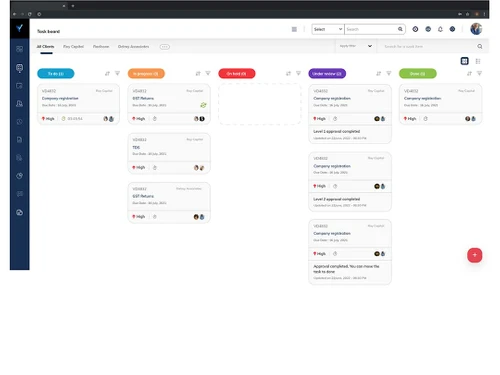Image resolution: width=500 pixels, height=375 pixels.
Task: Open the cloud icon at sidebar bottom
Action: tap(20, 212)
